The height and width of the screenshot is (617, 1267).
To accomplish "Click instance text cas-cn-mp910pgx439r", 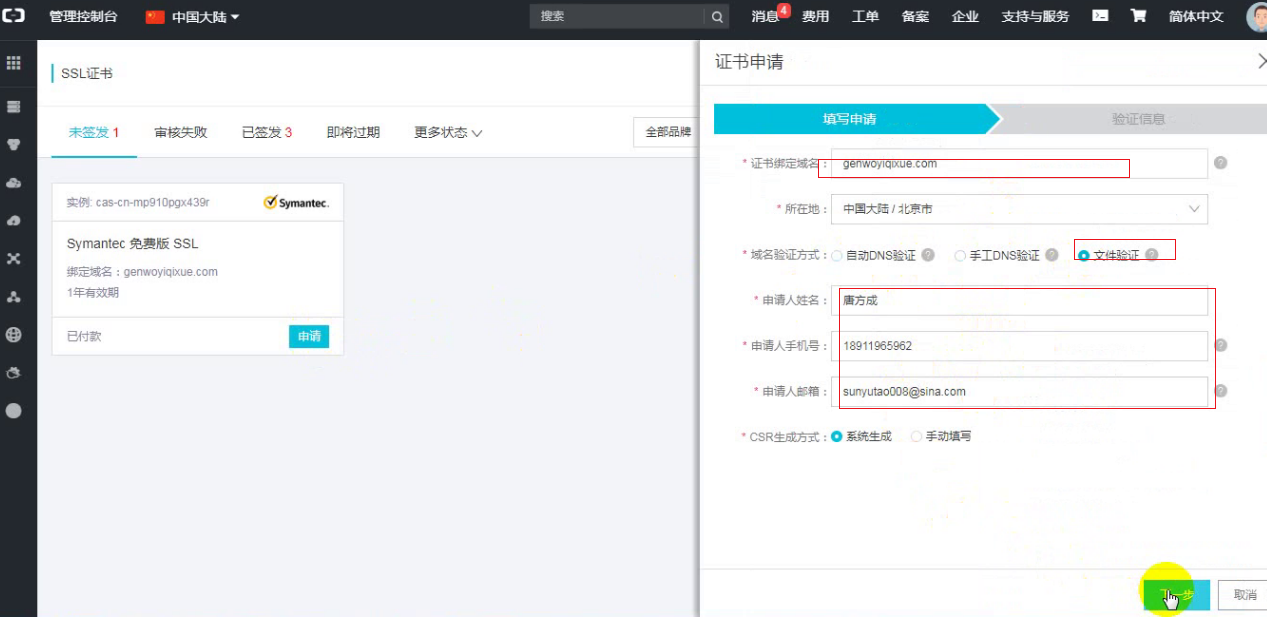I will [x=152, y=202].
